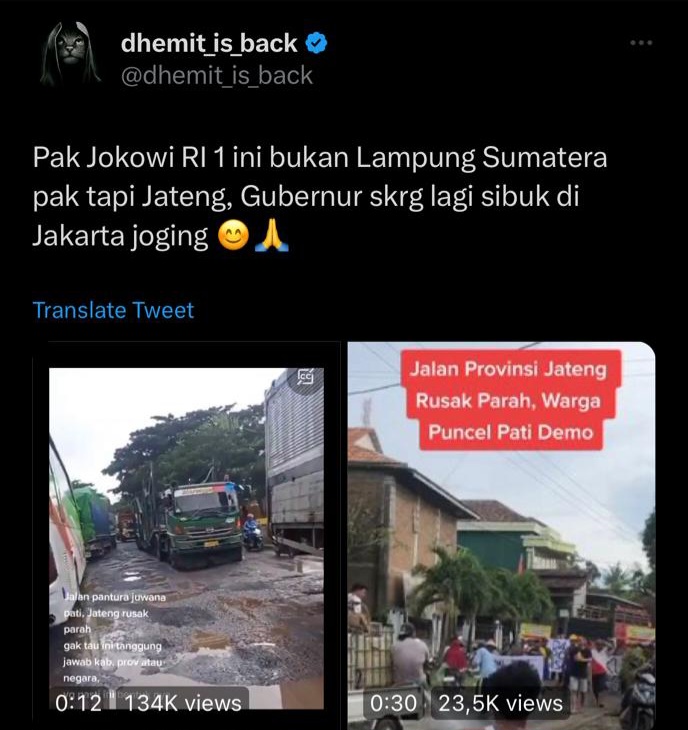Click the 0:30 duration label
688x730 pixels.
394,703
